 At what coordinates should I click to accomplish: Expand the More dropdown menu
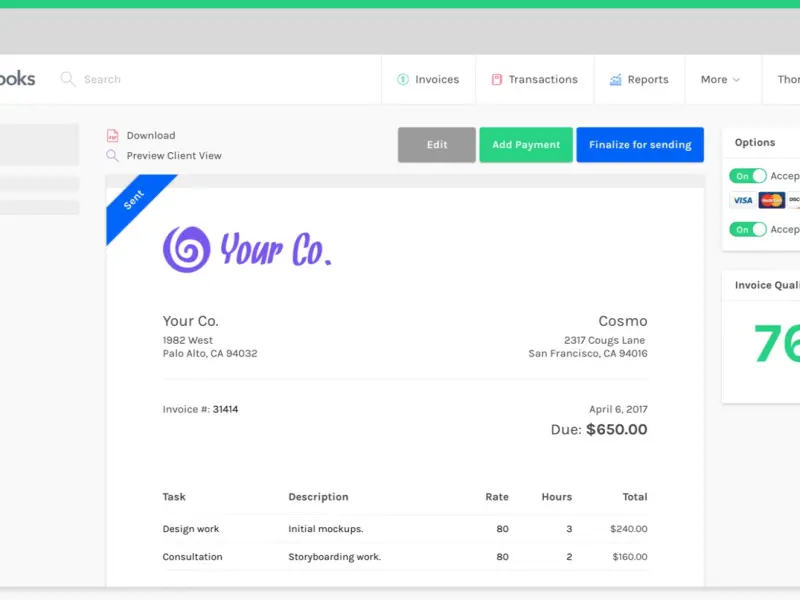pyautogui.click(x=720, y=80)
